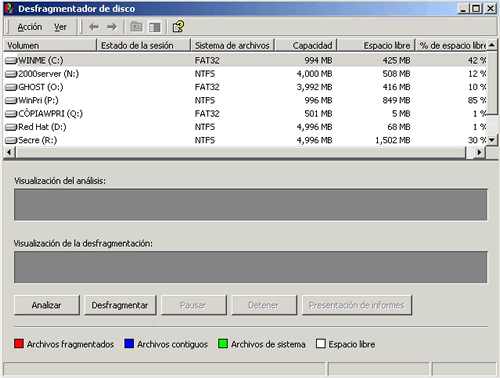Click the Back arrow toolbar icon
This screenshot has height=378, width=500.
pyautogui.click(x=94, y=27)
